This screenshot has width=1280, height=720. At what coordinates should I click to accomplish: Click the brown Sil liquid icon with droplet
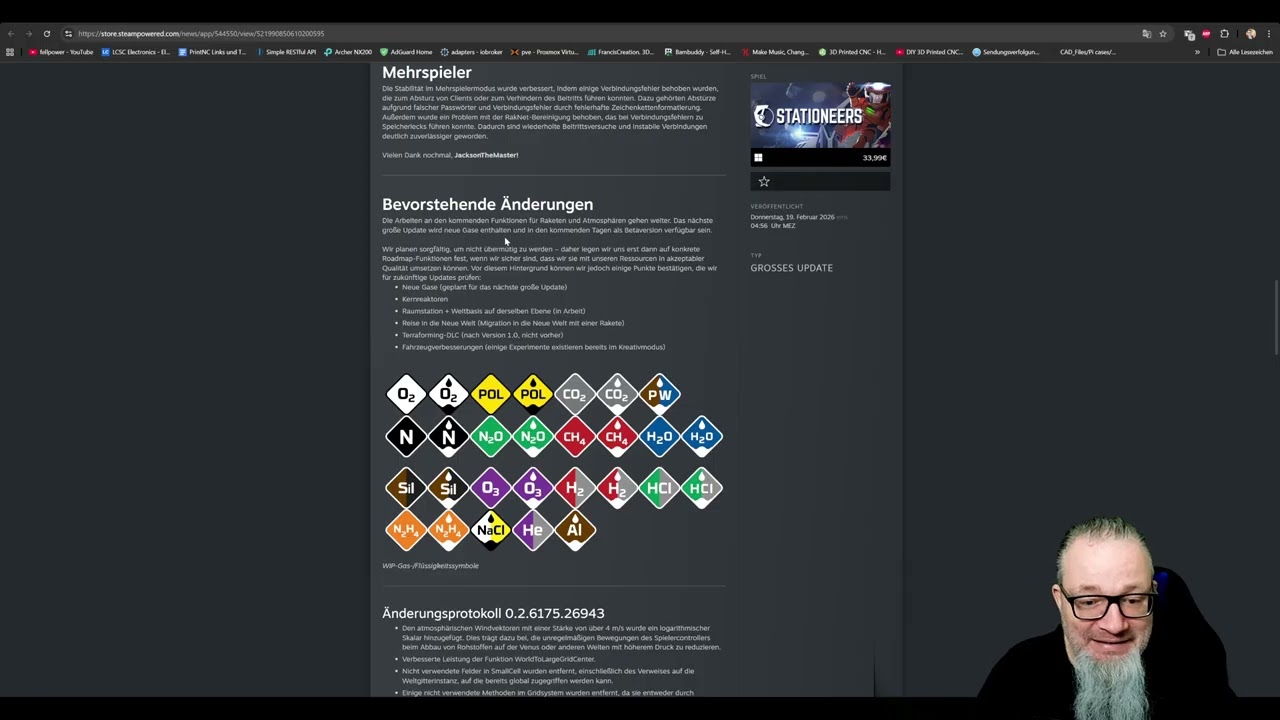click(448, 488)
